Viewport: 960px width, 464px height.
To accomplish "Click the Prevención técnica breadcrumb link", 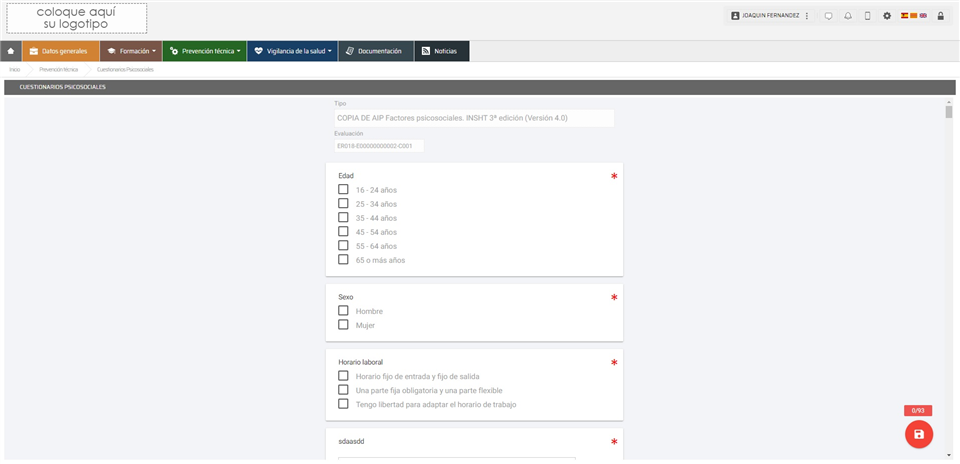I will [59, 70].
